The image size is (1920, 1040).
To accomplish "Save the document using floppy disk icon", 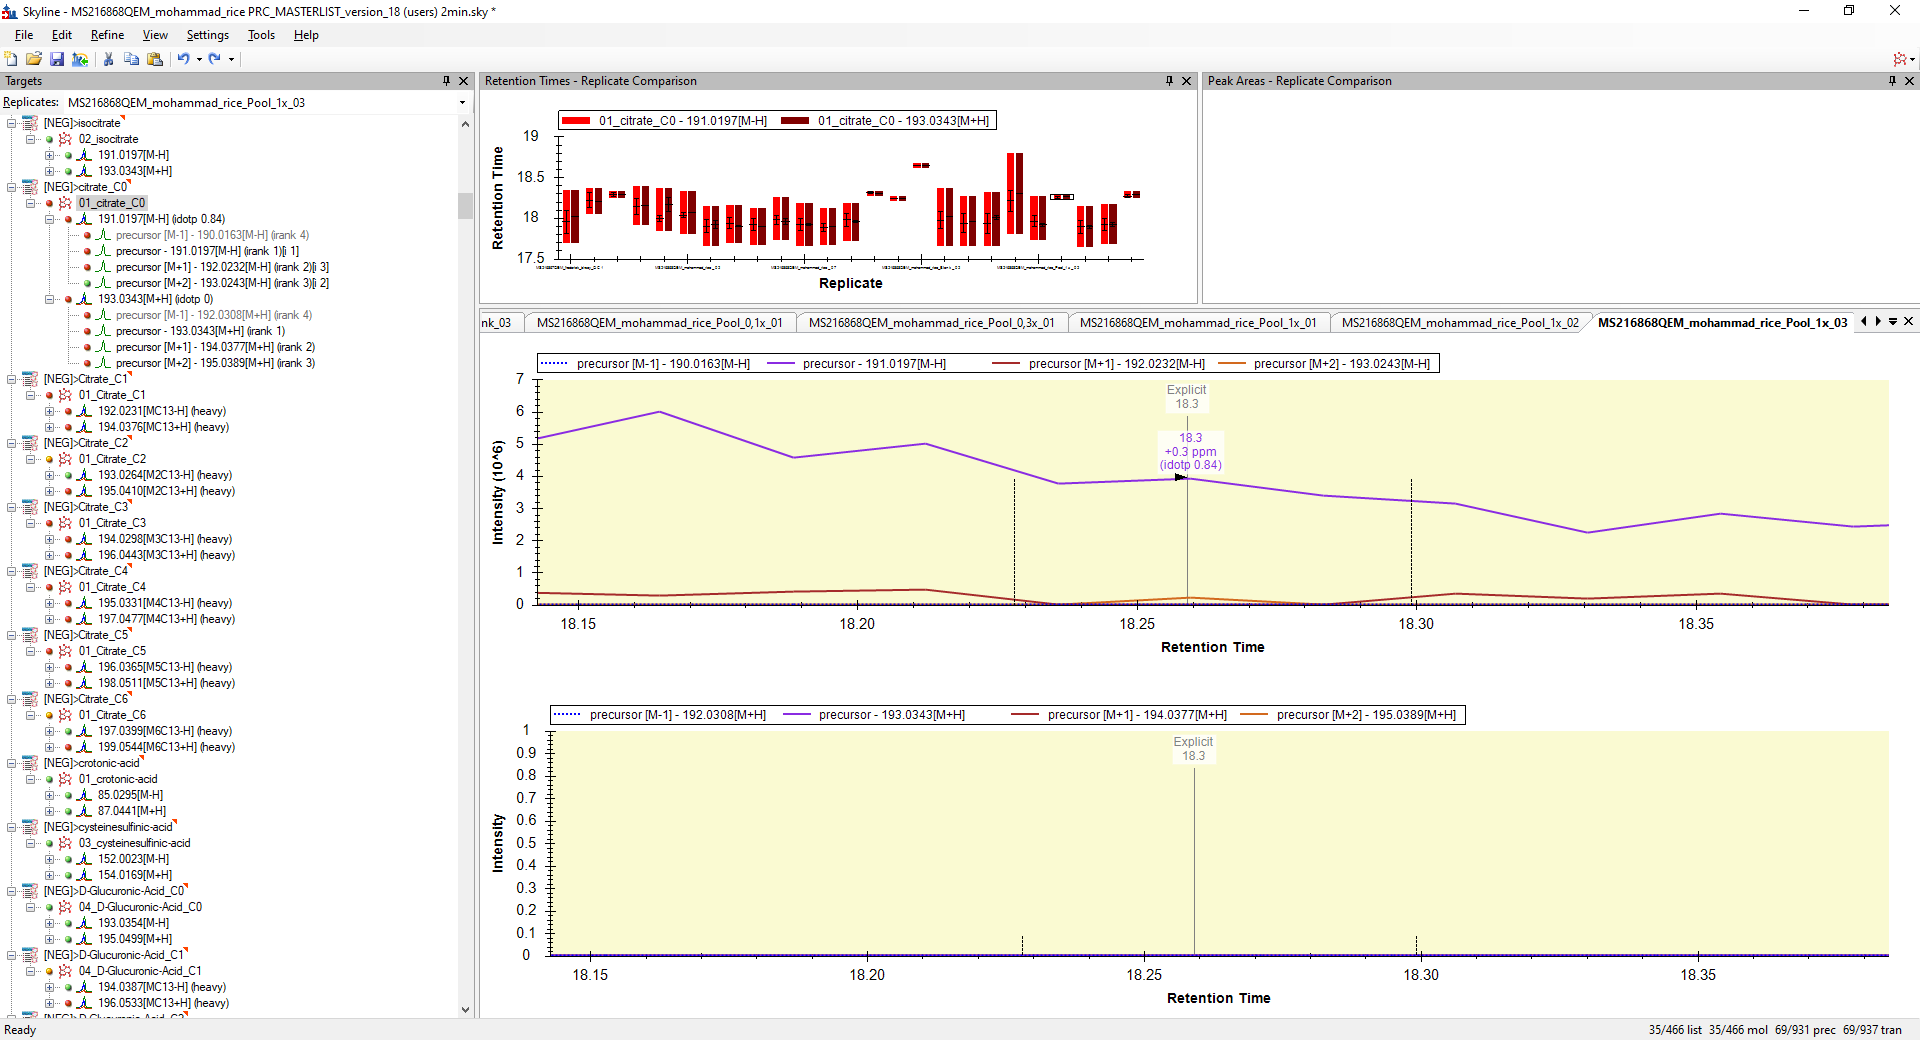I will tap(57, 59).
